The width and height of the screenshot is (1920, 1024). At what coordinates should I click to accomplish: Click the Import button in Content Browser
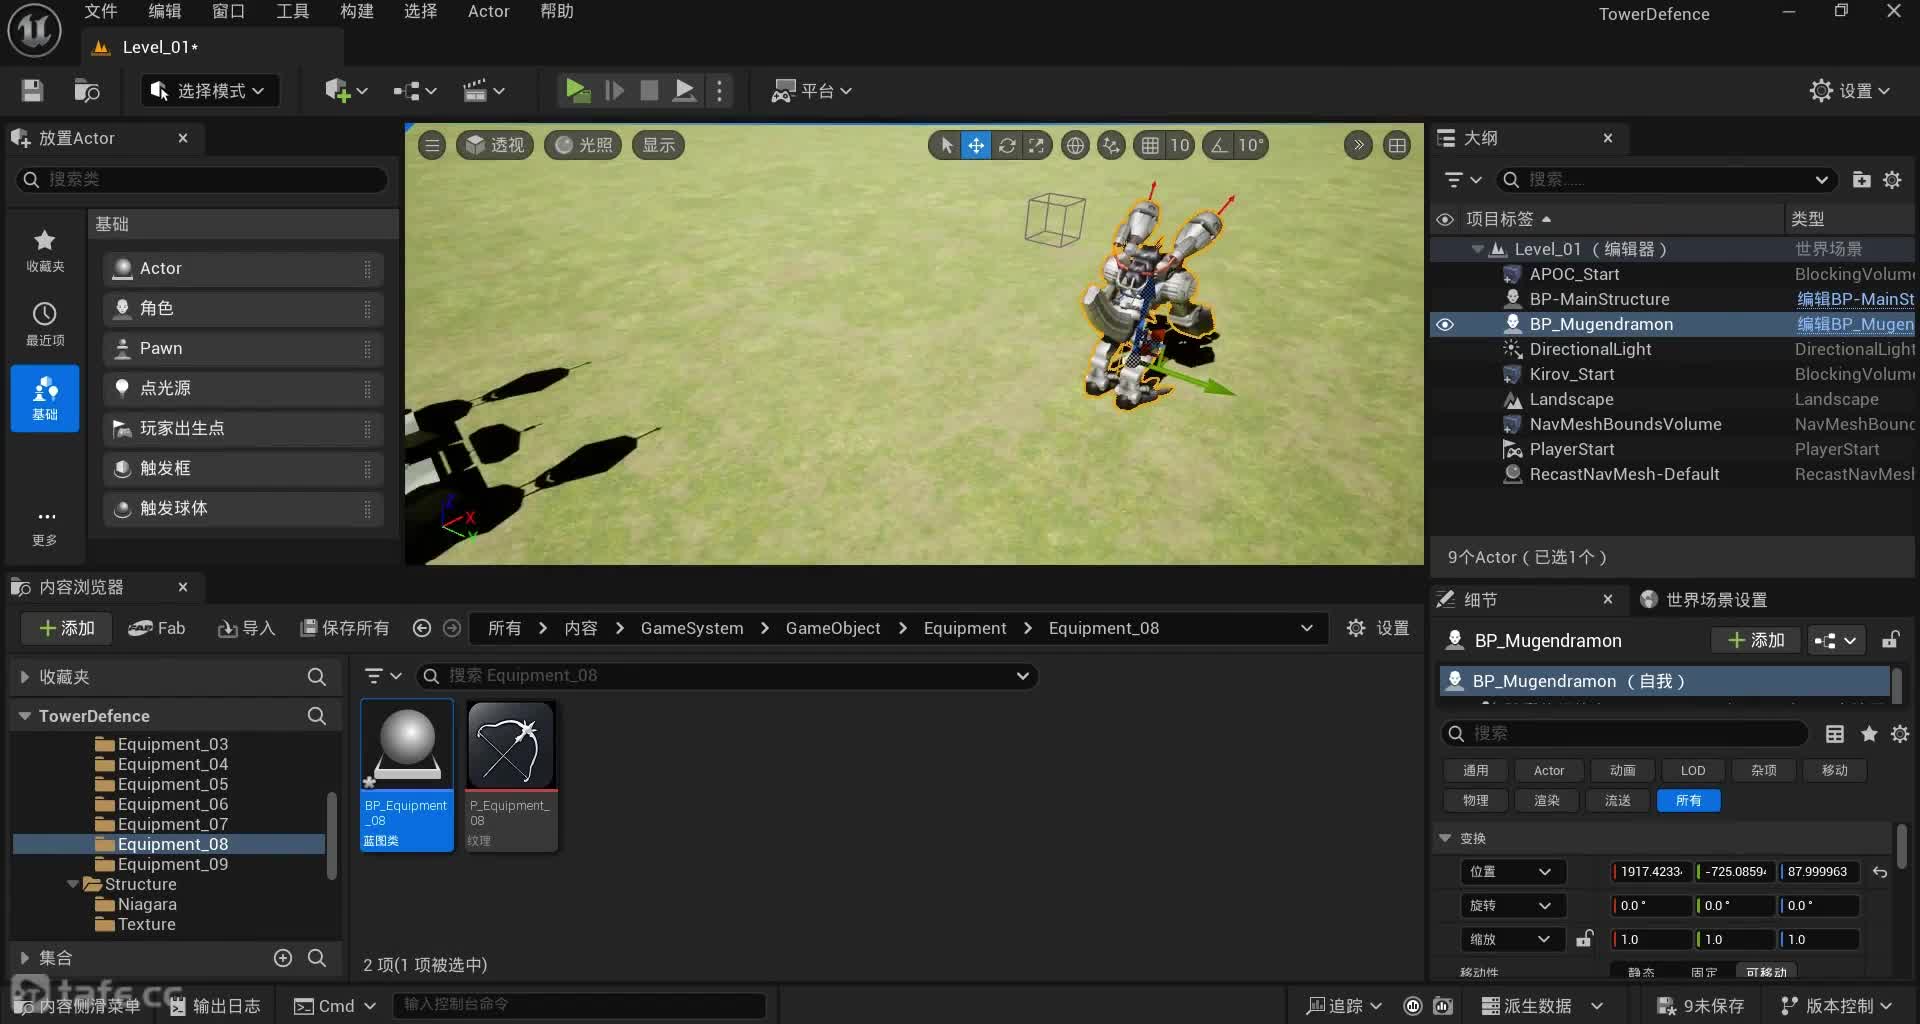[246, 628]
